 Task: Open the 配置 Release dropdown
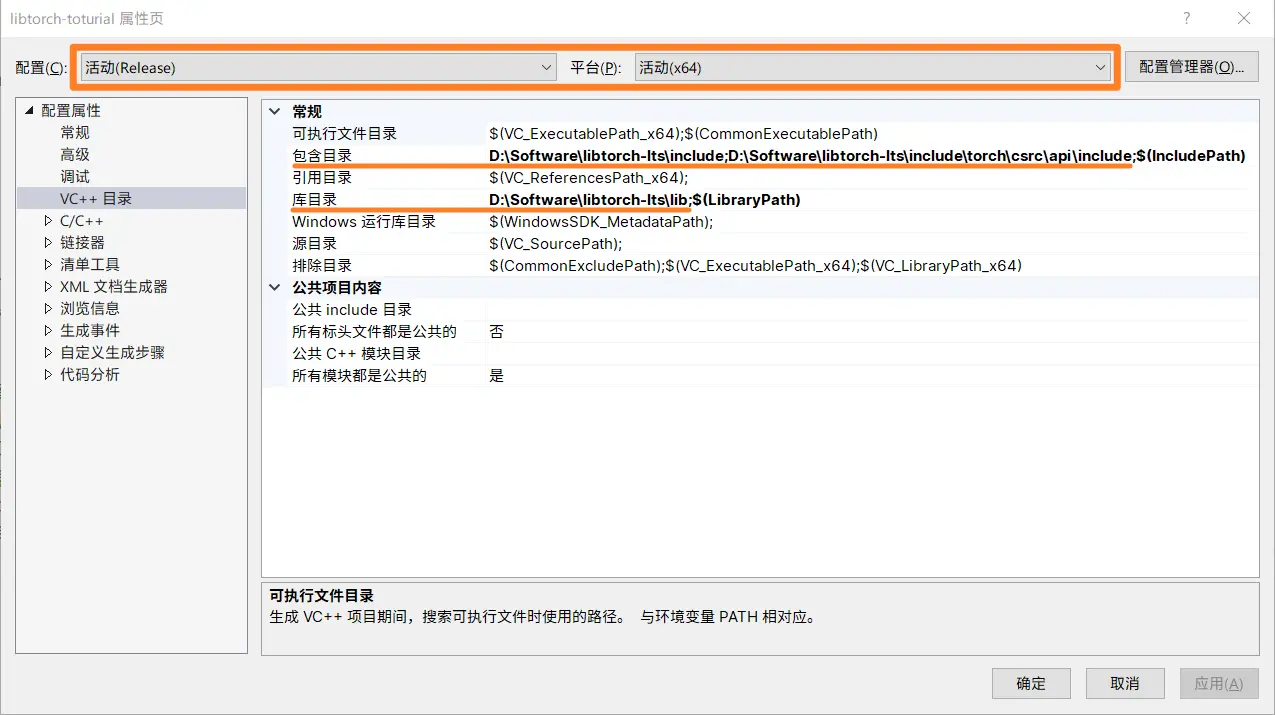pos(546,67)
